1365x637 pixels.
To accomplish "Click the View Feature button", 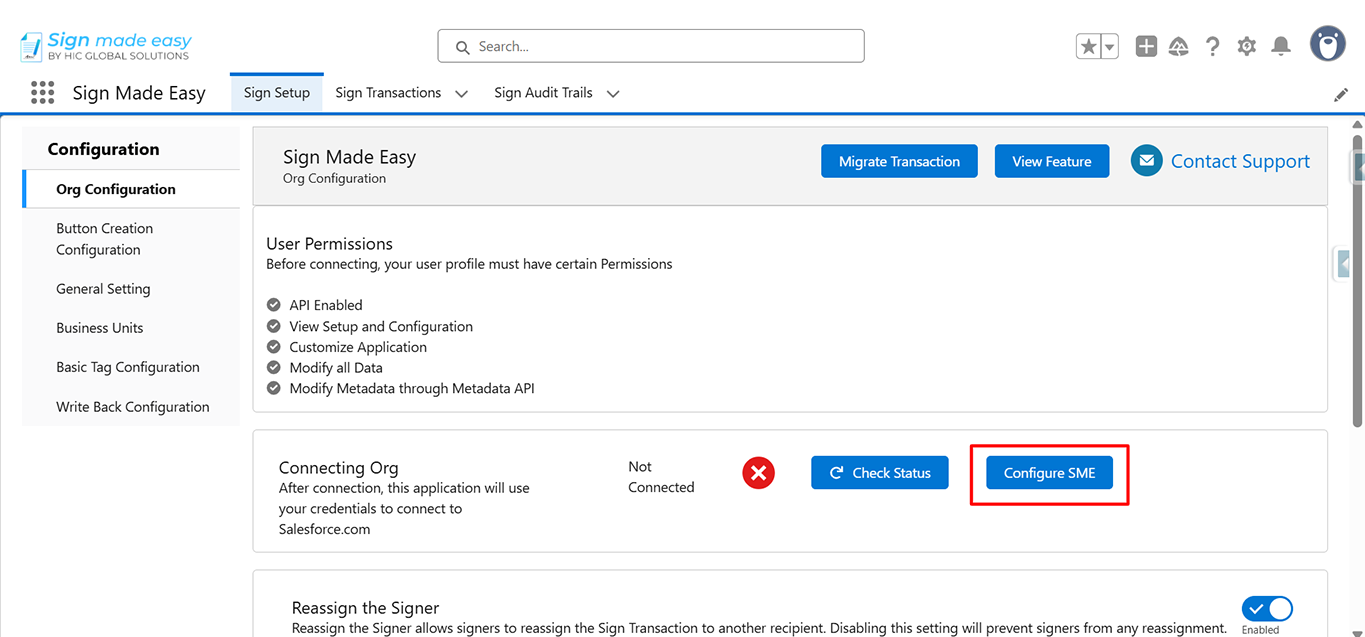I will pyautogui.click(x=1051, y=161).
